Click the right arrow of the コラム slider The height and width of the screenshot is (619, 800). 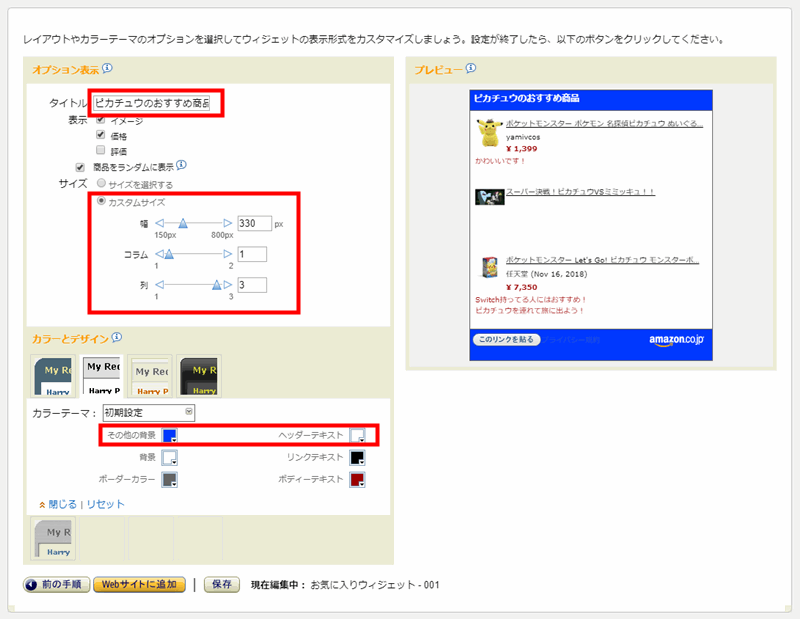(228, 254)
